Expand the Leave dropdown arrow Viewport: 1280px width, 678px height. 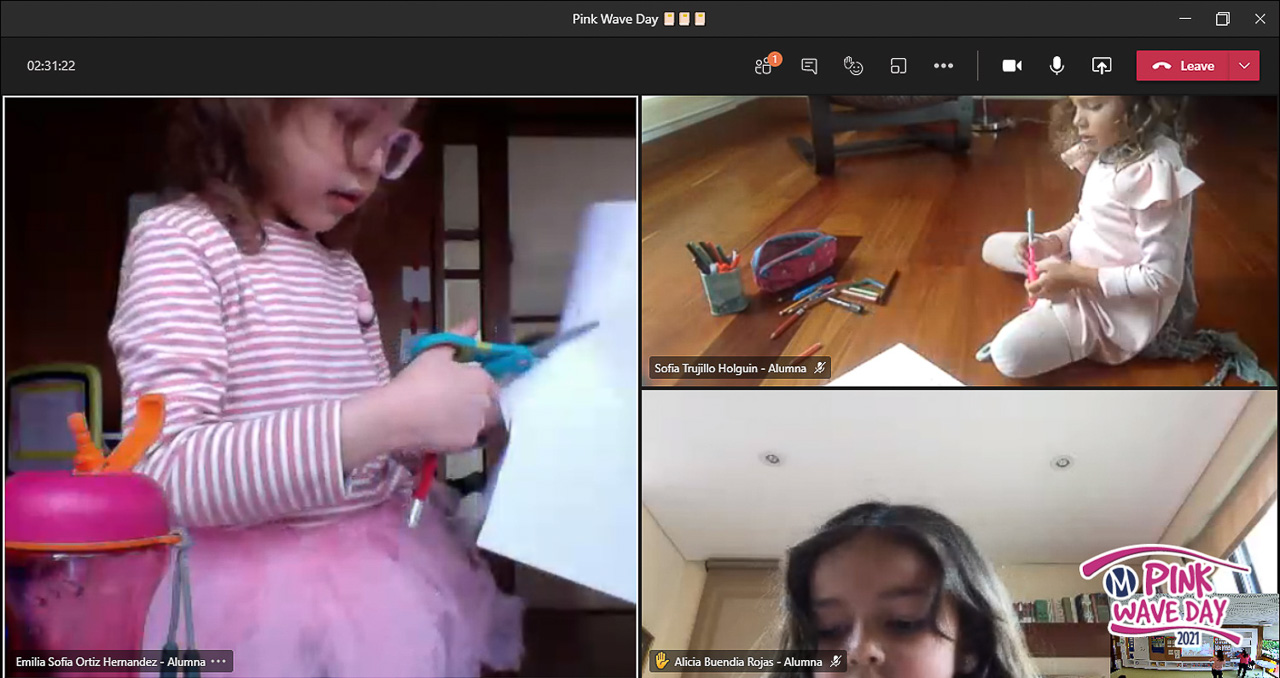tap(1244, 66)
